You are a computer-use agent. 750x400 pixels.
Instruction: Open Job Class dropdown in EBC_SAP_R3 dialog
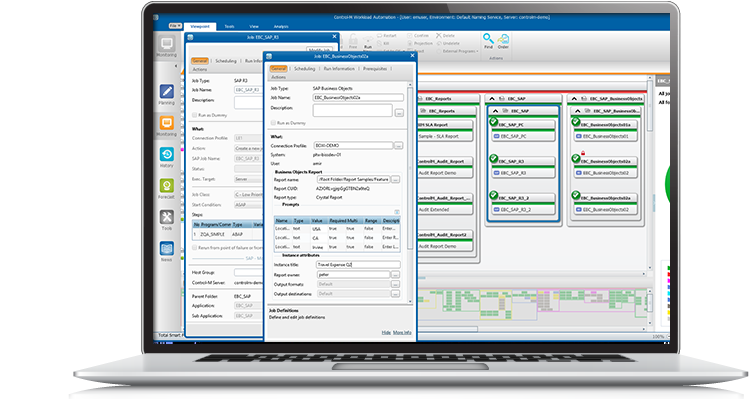pos(248,195)
